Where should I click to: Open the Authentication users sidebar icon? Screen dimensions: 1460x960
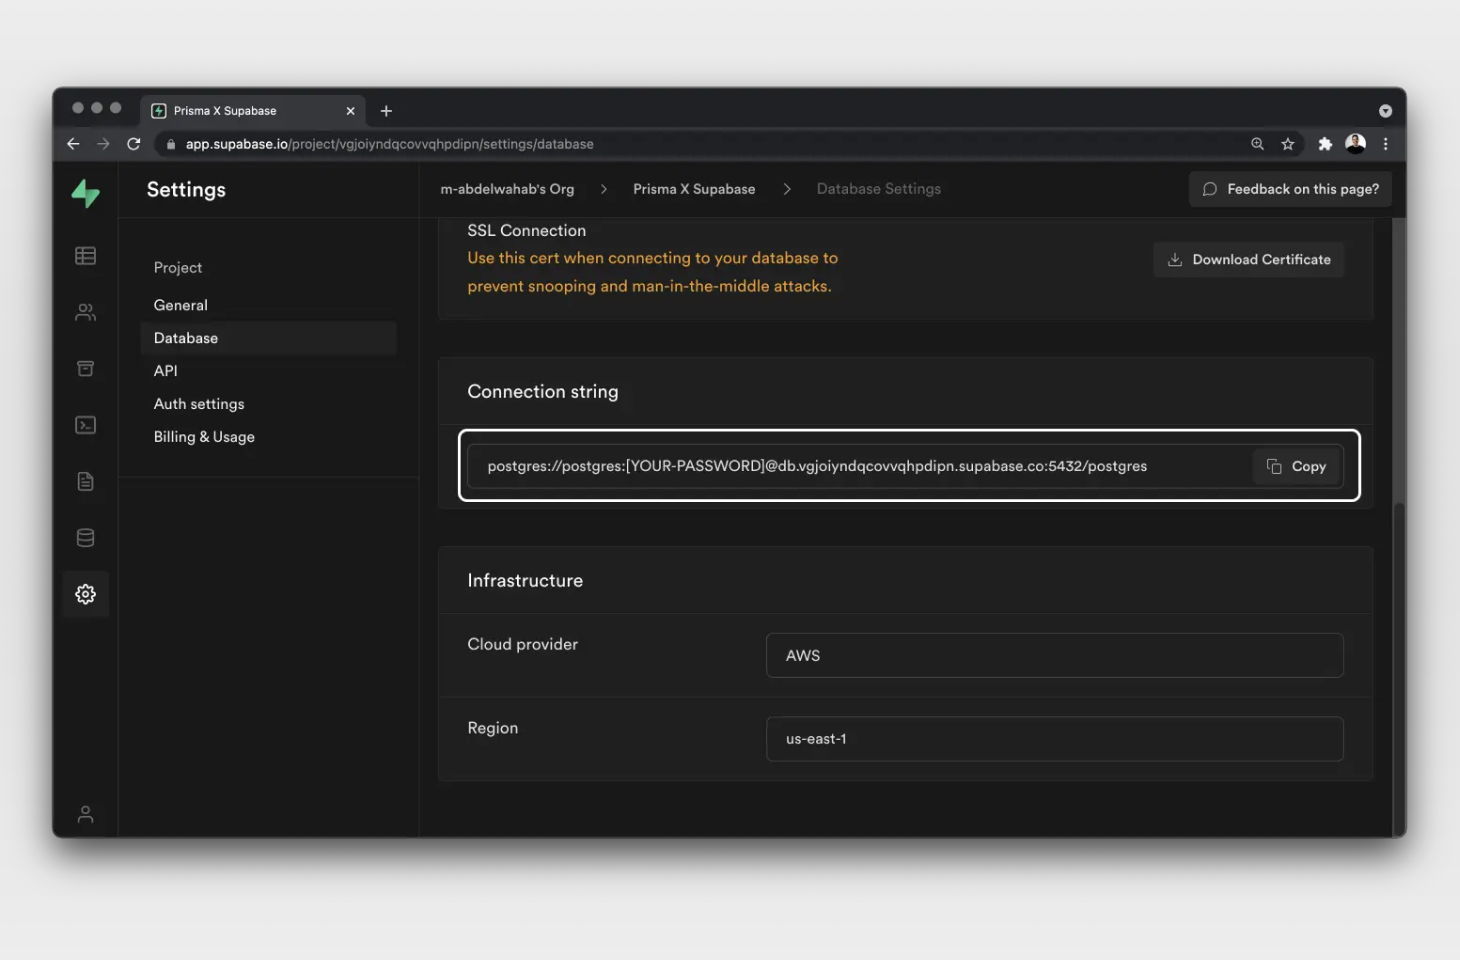(x=86, y=313)
